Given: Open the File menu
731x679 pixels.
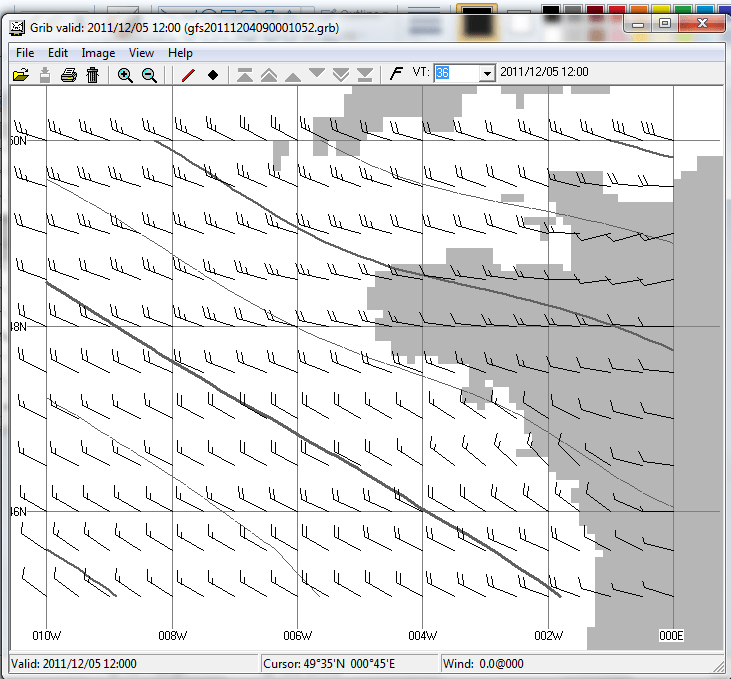Looking at the screenshot, I should [x=25, y=53].
